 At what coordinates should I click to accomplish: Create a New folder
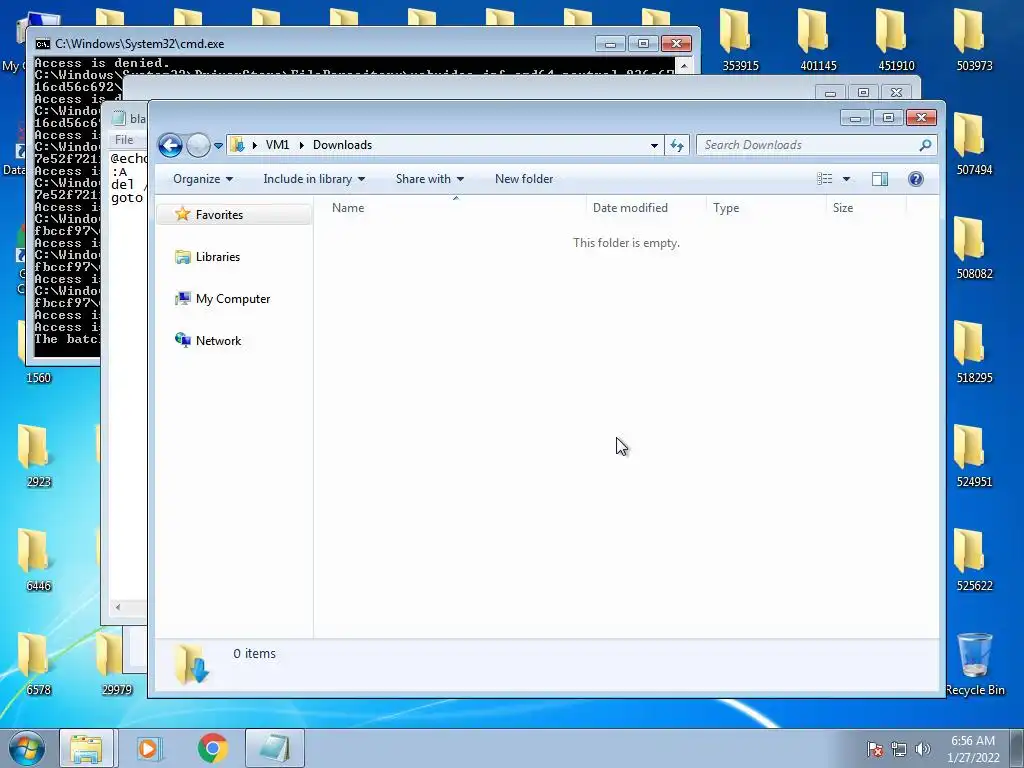pos(524,179)
